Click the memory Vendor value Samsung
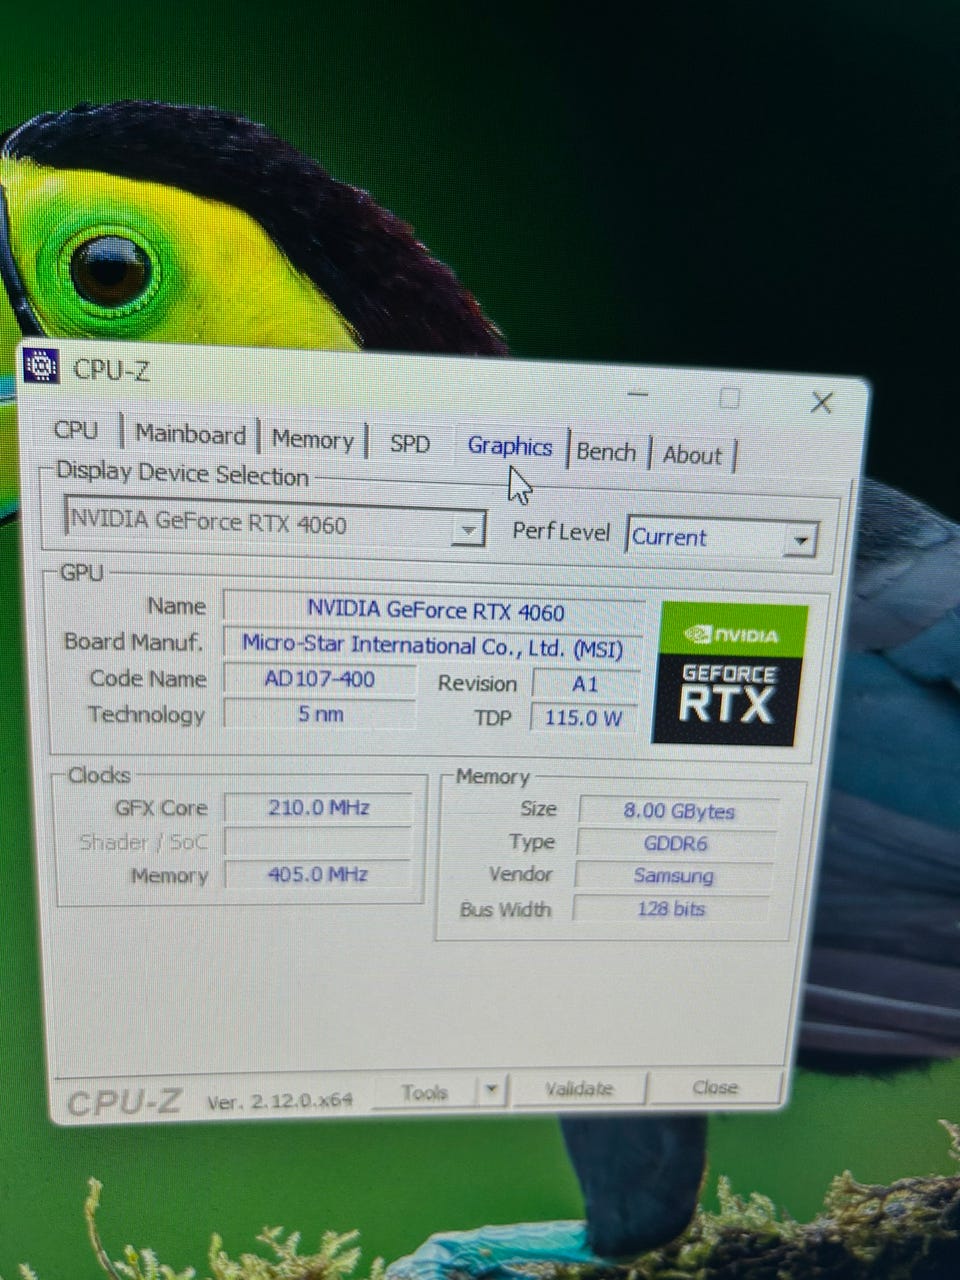The image size is (960, 1280). pyautogui.click(x=673, y=876)
